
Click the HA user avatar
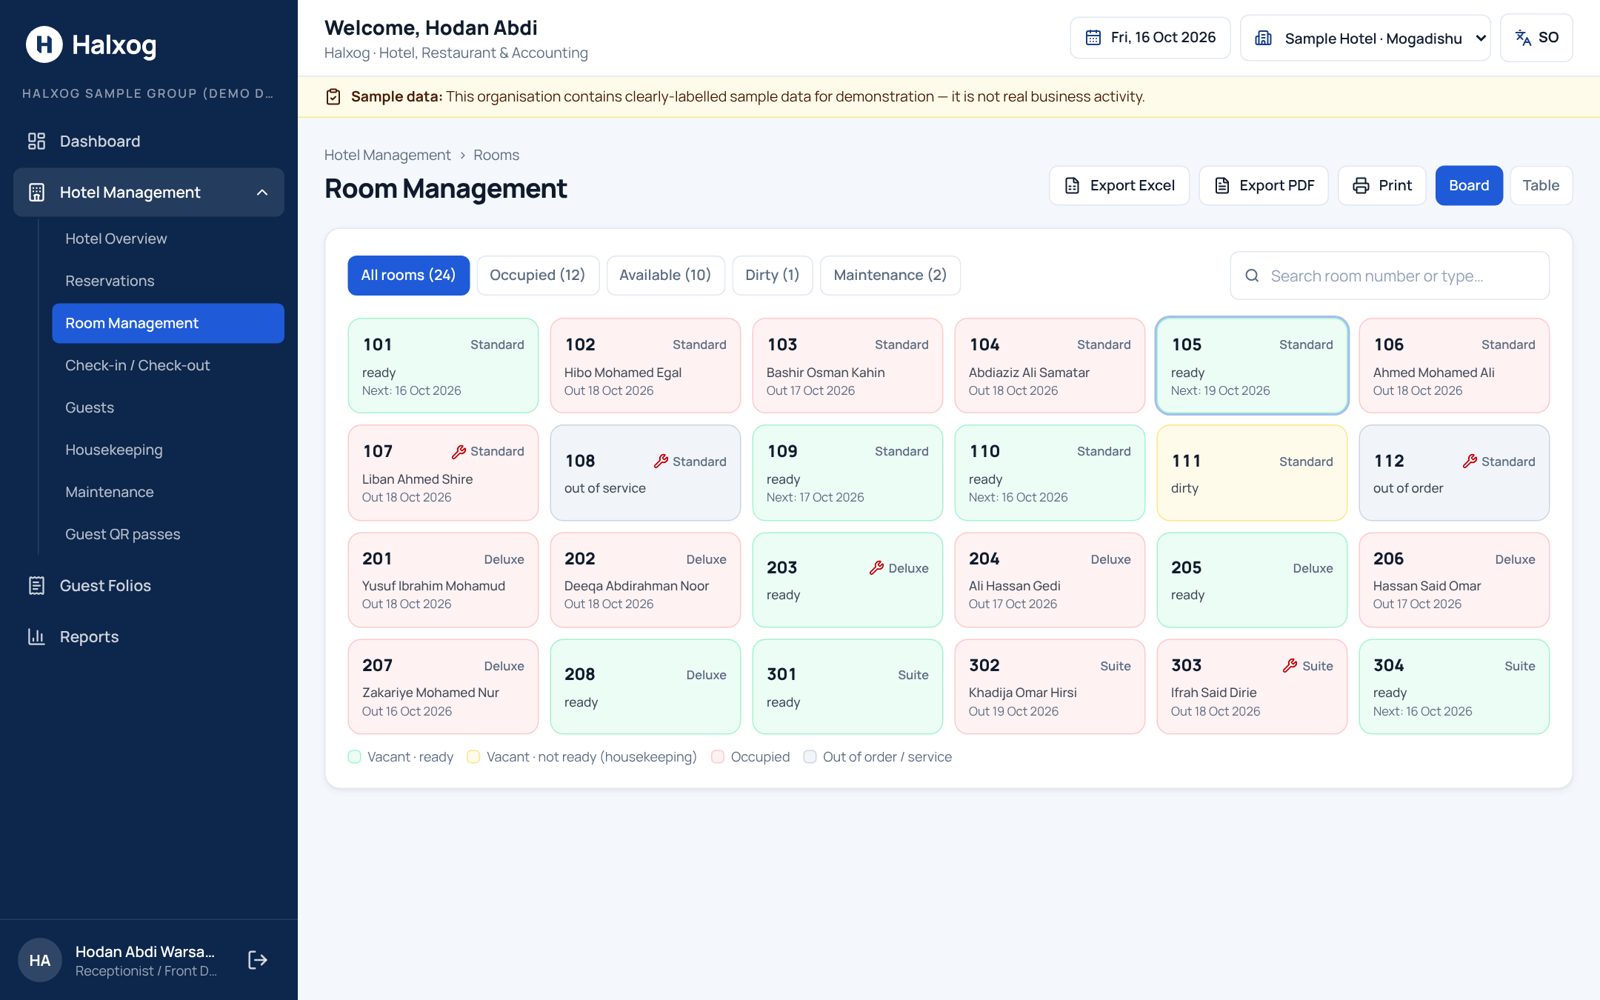(40, 961)
